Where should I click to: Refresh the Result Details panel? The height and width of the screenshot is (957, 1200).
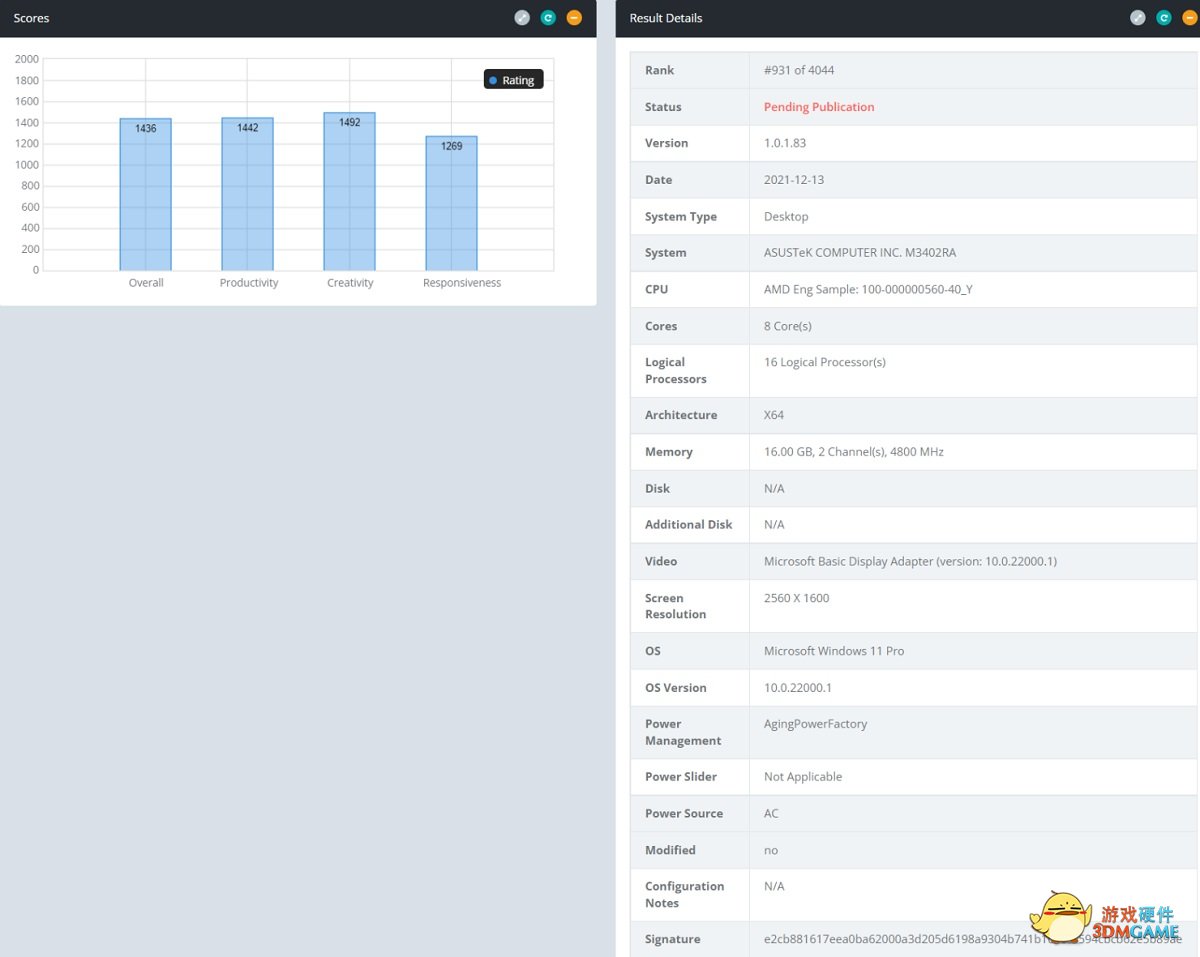pos(1164,18)
